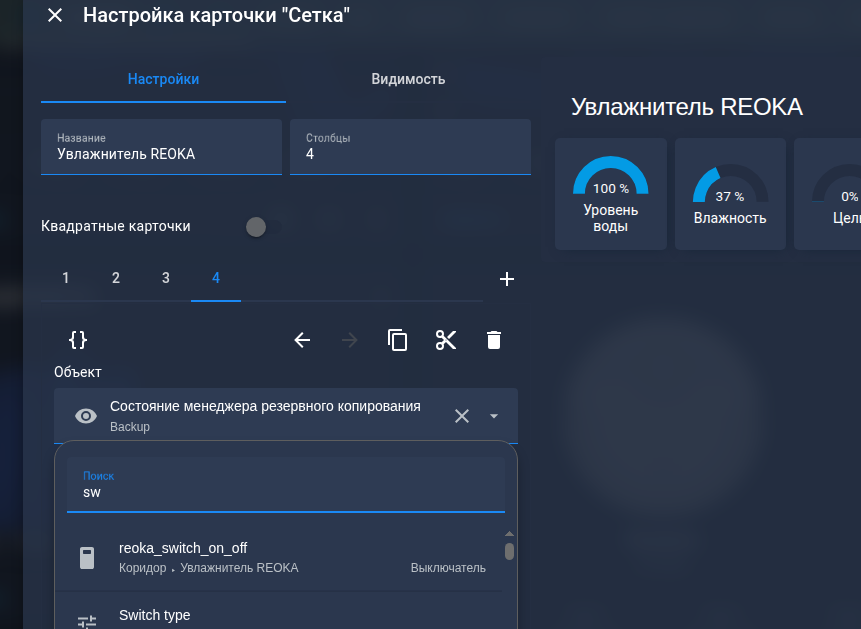Copy the card with the copy icon

(x=398, y=340)
